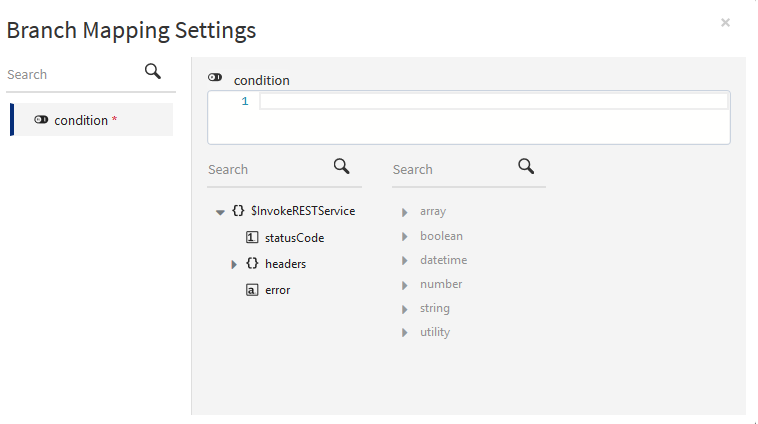Viewport: 758px width, 424px height.
Task: Click the functions search magnifier icon
Action: (x=526, y=166)
